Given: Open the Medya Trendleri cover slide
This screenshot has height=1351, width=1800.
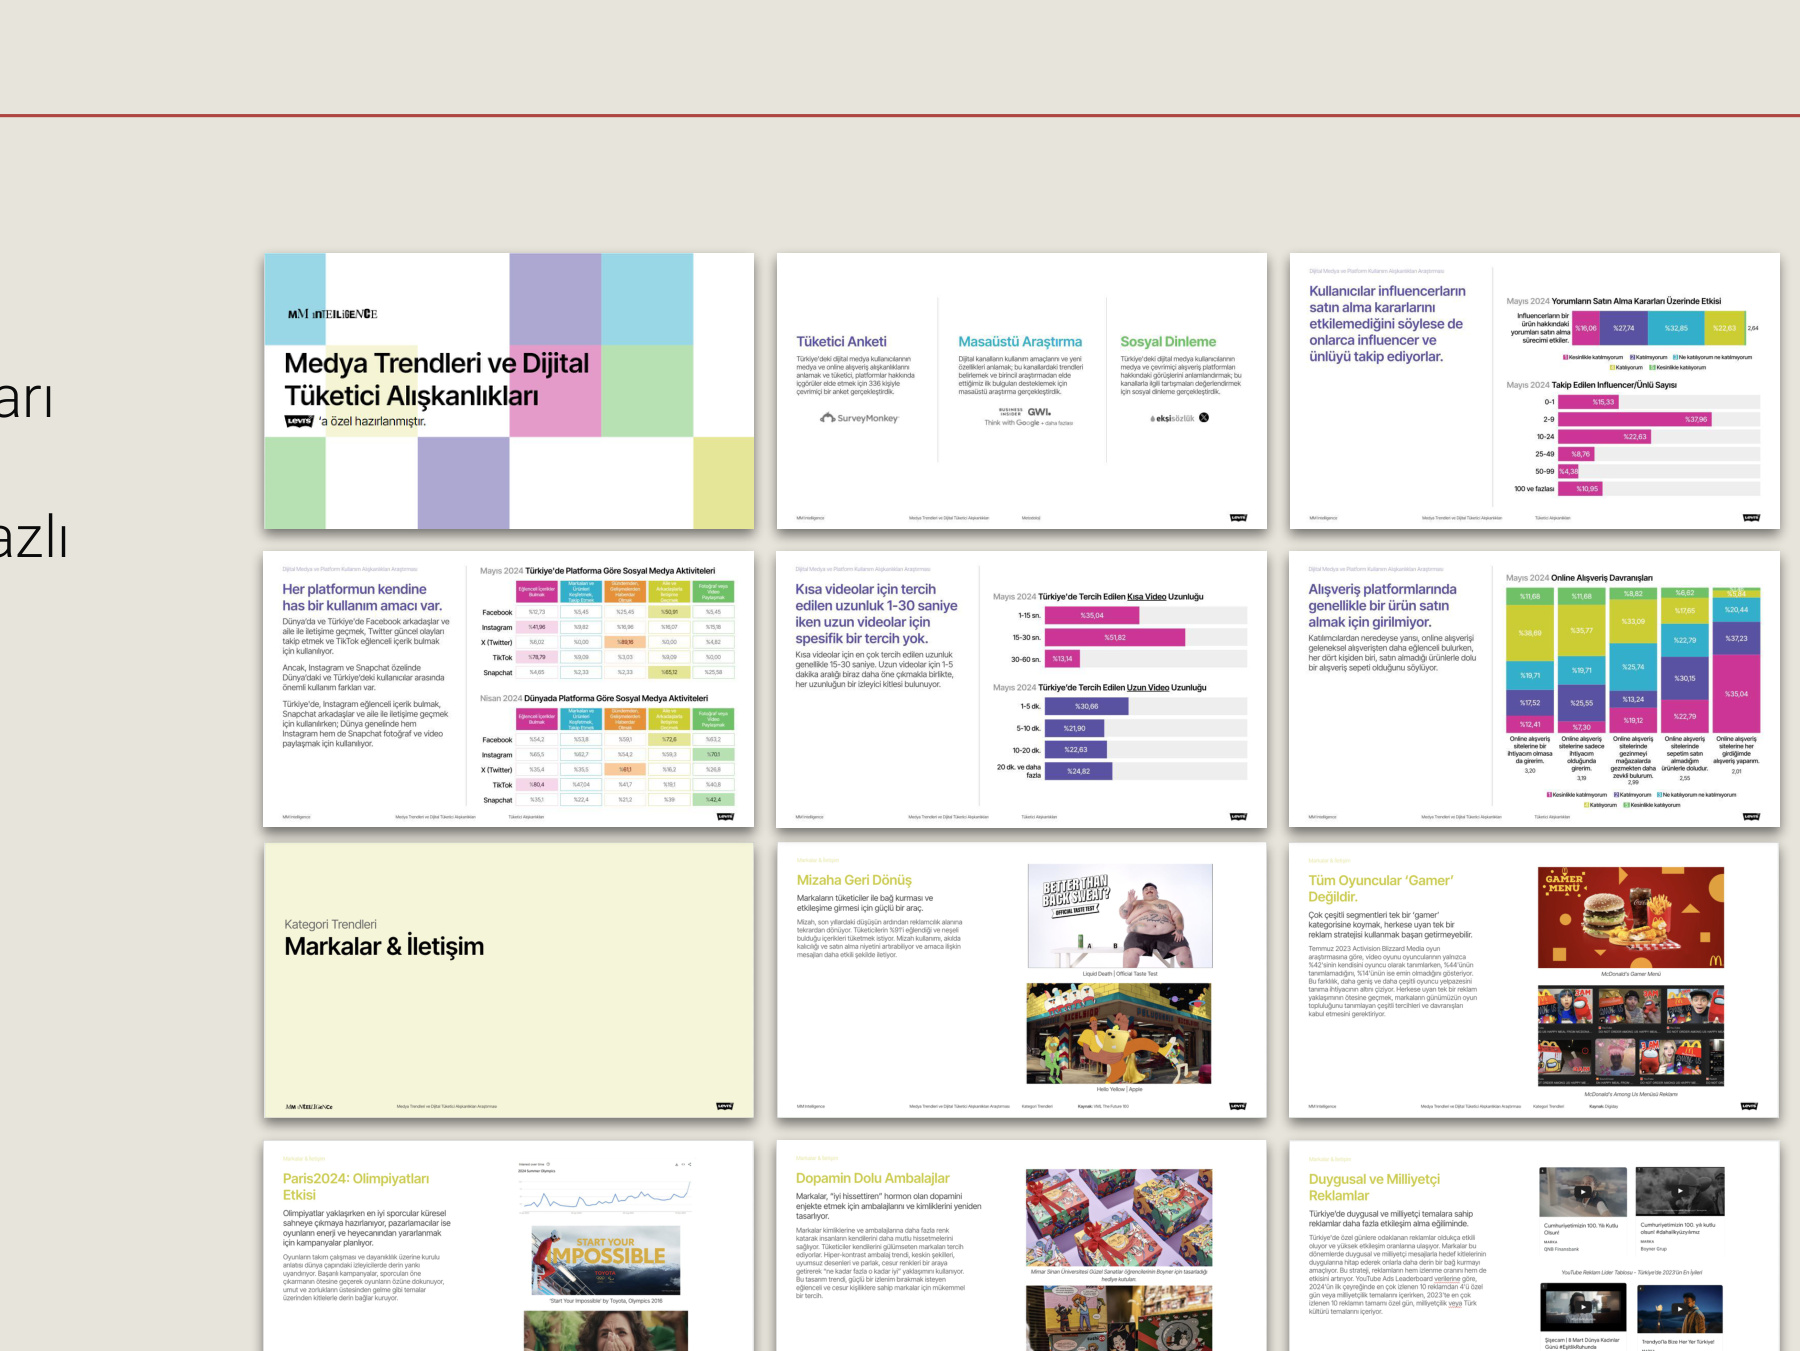Looking at the screenshot, I should [508, 390].
